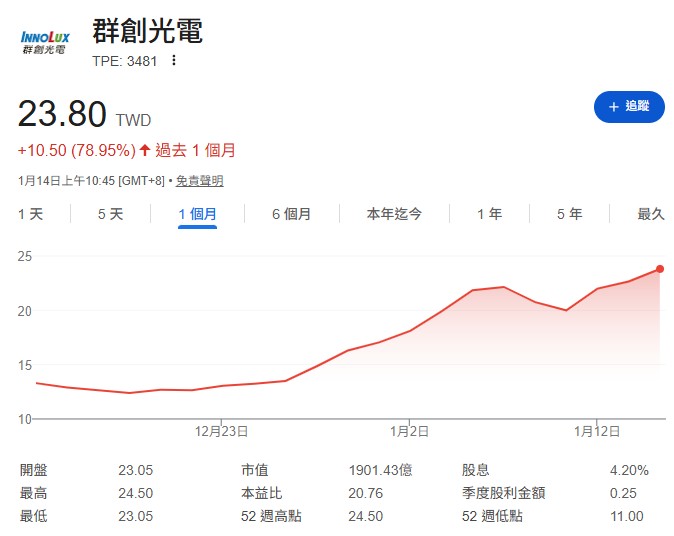Click the 1月12日 date label on the chart axis
Viewport: 674px width, 536px height.
[x=596, y=431]
